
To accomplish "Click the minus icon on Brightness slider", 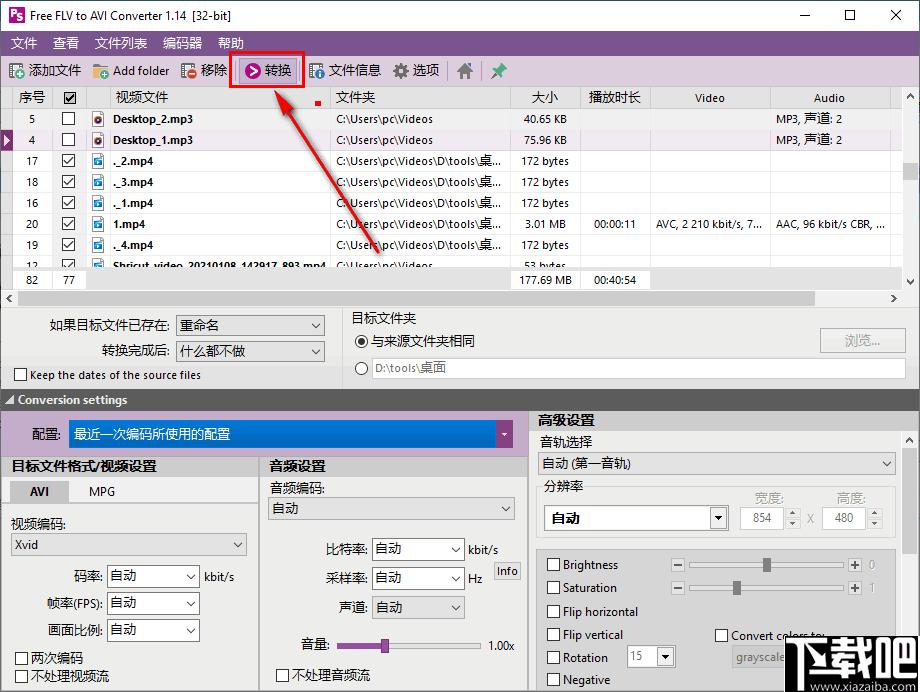I will tap(678, 565).
